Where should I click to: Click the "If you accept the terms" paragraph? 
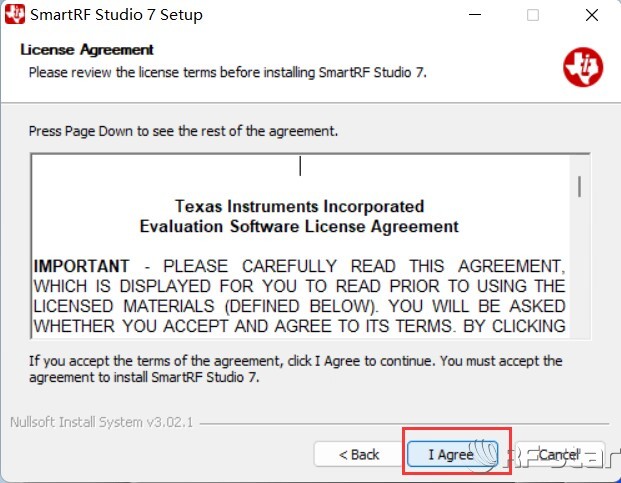pos(295,368)
